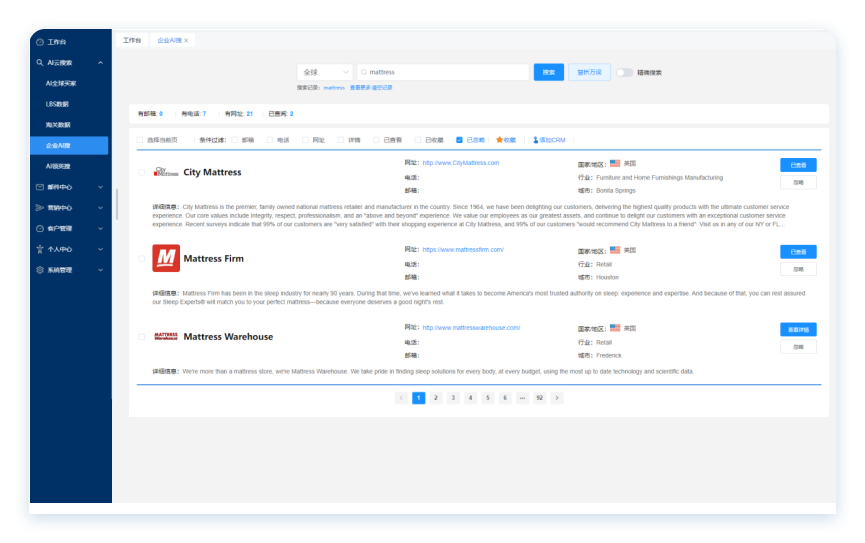Click the 添加CRM person icon
This screenshot has width=865, height=543.
pyautogui.click(x=535, y=140)
